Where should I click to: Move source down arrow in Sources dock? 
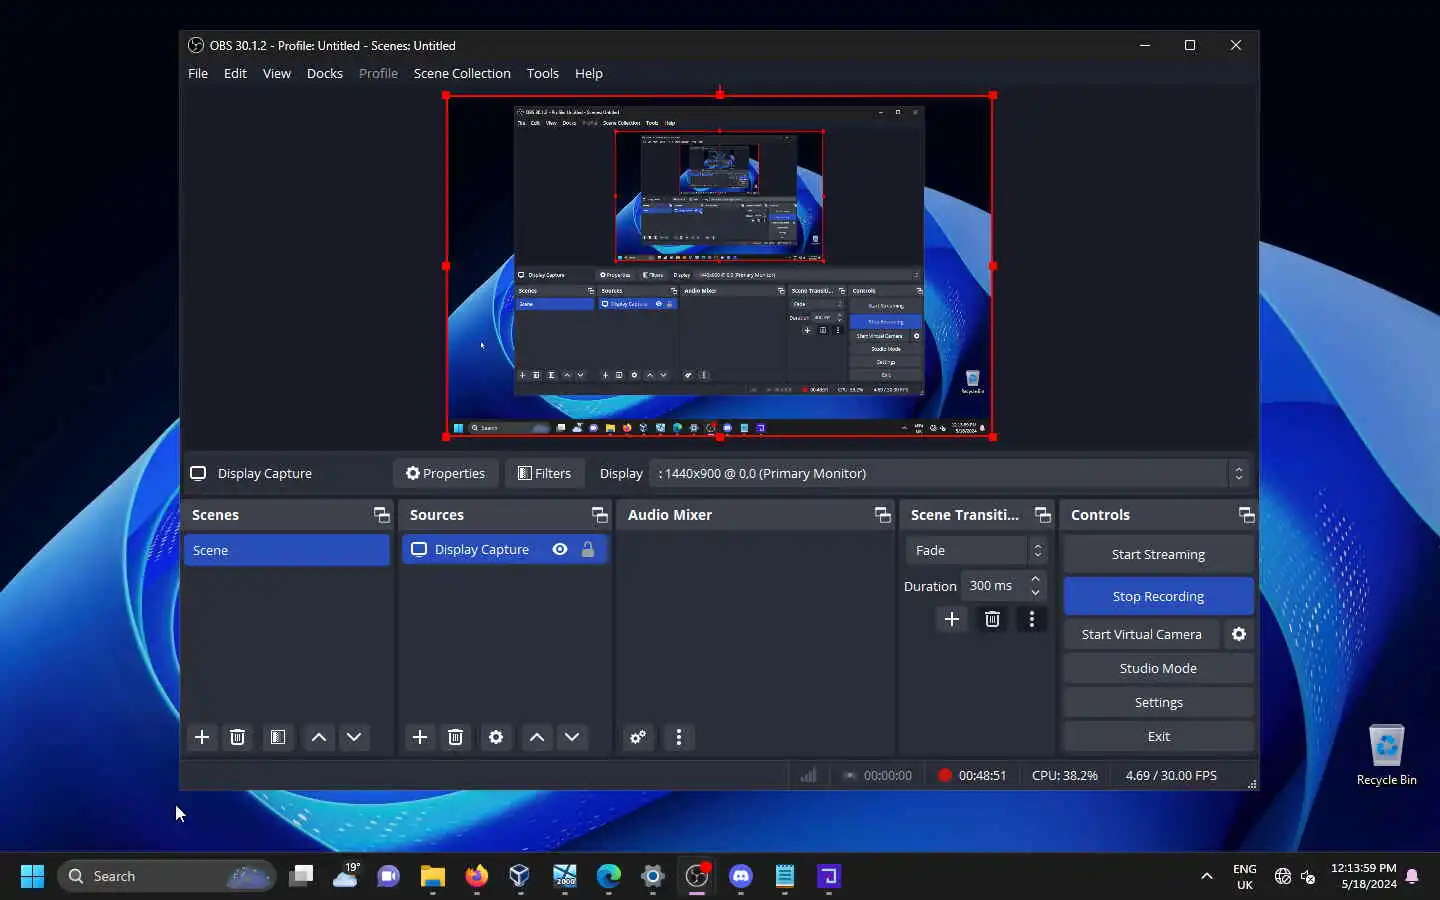(x=572, y=737)
